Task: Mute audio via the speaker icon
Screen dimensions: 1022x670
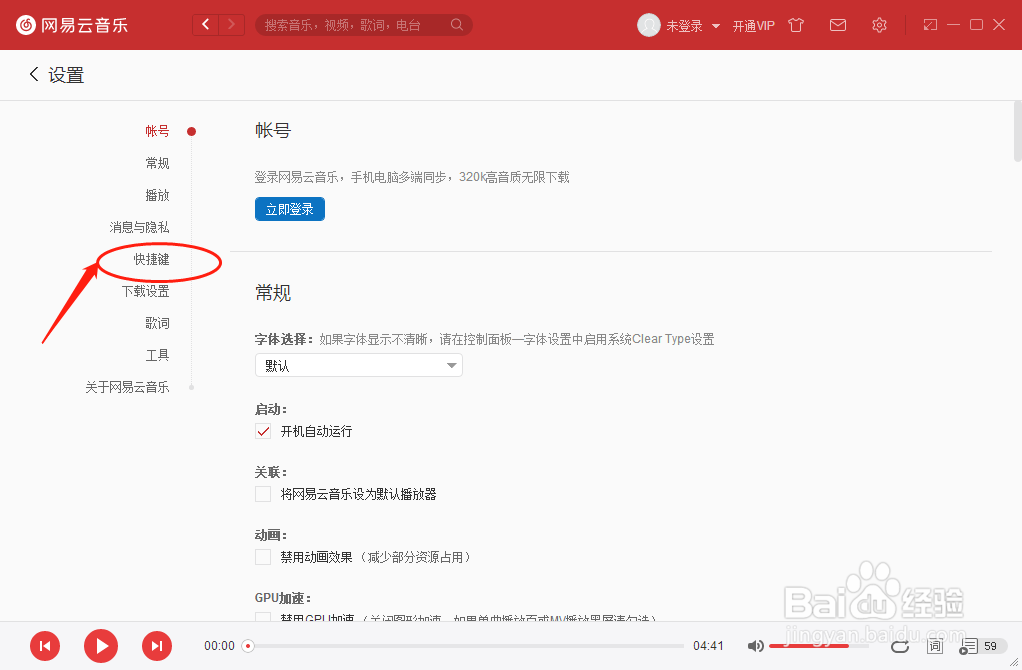Action: (x=756, y=646)
